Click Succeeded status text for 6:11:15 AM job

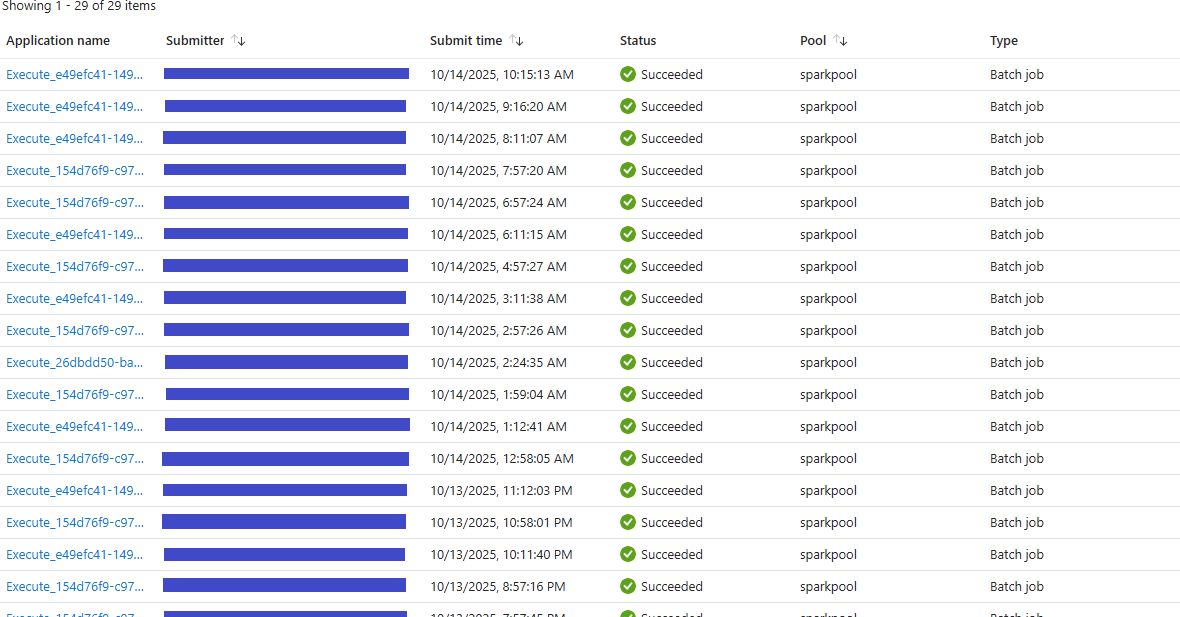pyautogui.click(x=671, y=235)
